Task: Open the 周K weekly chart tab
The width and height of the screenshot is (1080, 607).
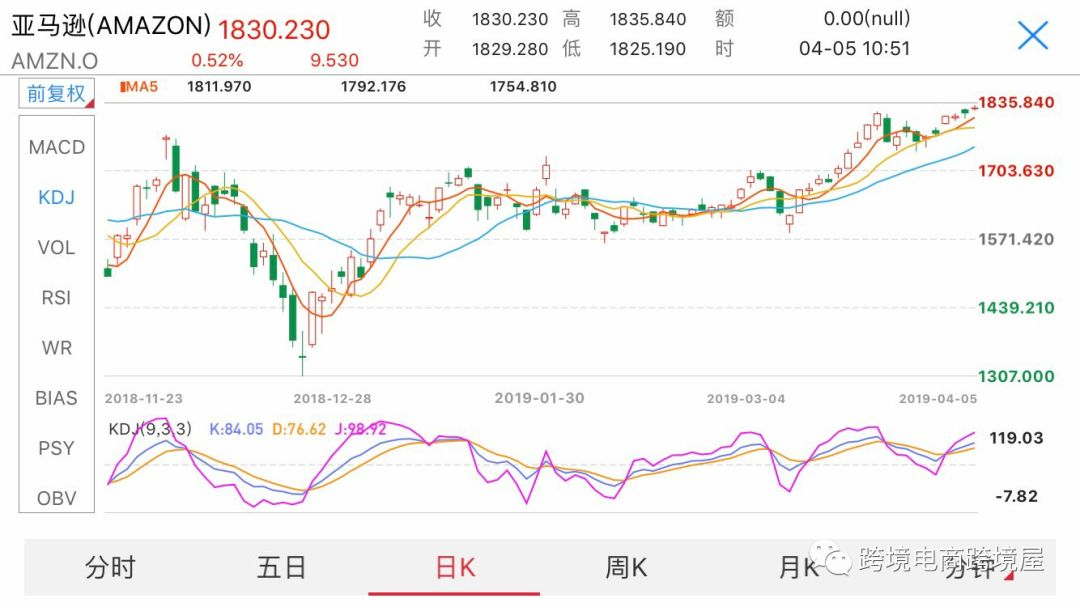Action: pos(626,568)
